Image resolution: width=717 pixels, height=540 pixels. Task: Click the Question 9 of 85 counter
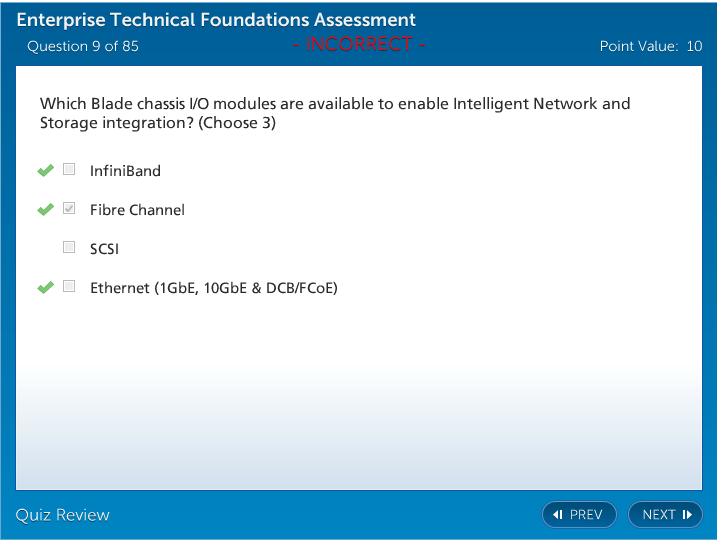tap(83, 46)
